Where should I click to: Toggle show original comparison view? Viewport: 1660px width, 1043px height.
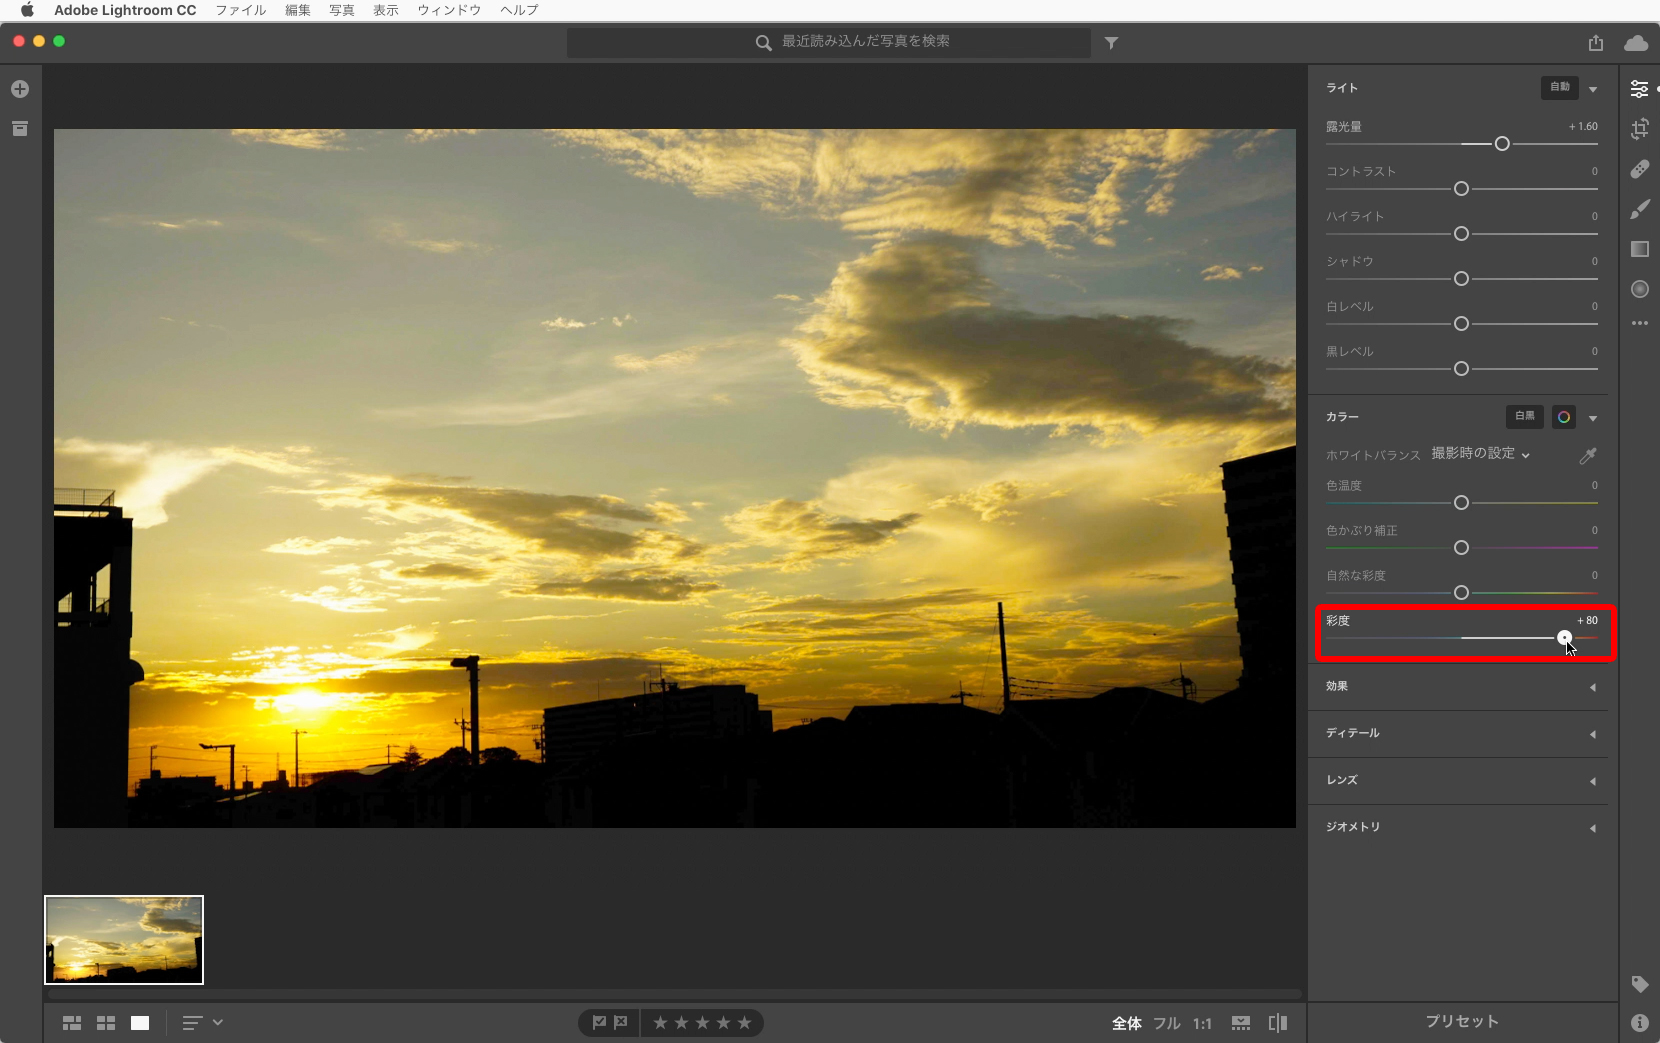tap(1278, 1023)
